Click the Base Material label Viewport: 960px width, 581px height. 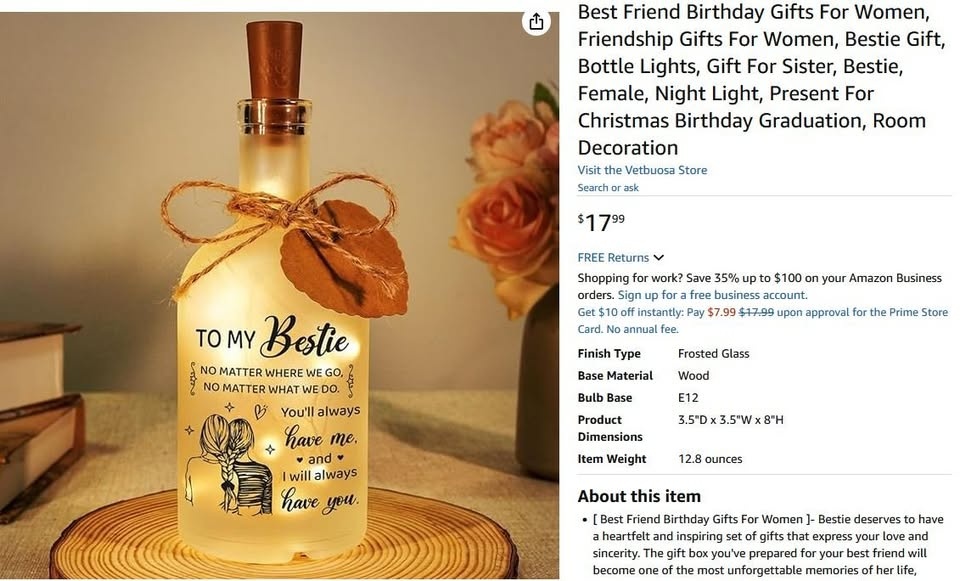point(615,376)
